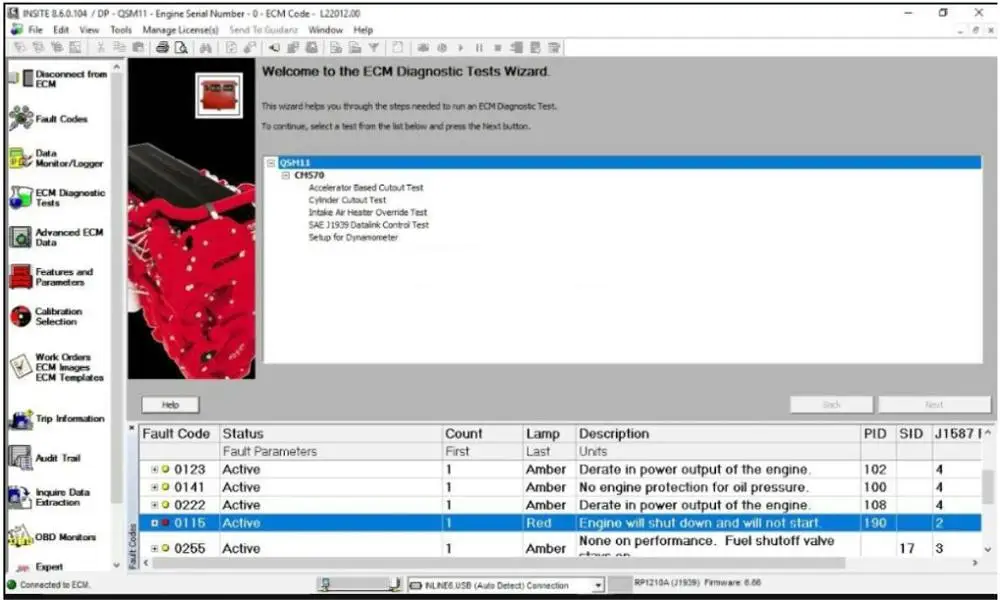Click the Play arrow toolbar icon
The height and width of the screenshot is (600, 1000).
pos(460,48)
